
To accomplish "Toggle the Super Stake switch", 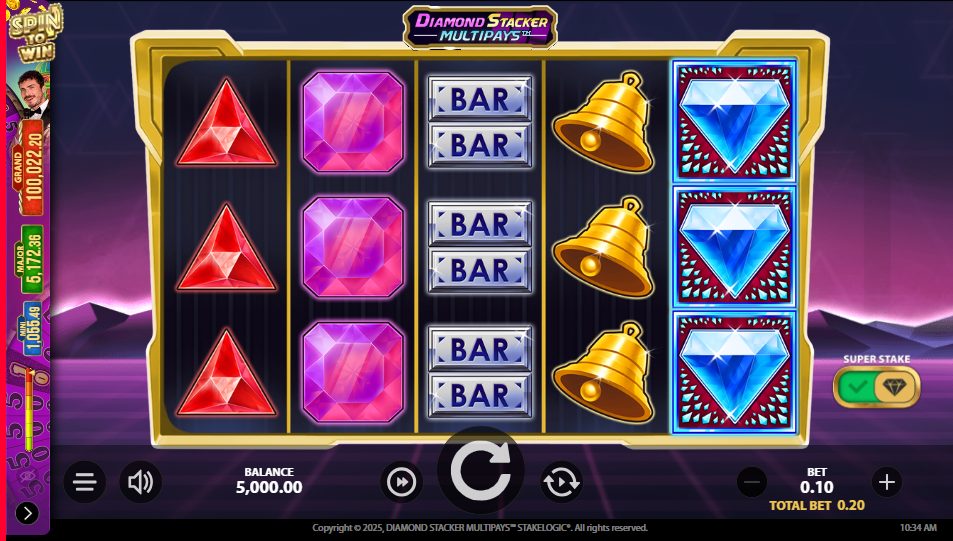I will pos(876,387).
